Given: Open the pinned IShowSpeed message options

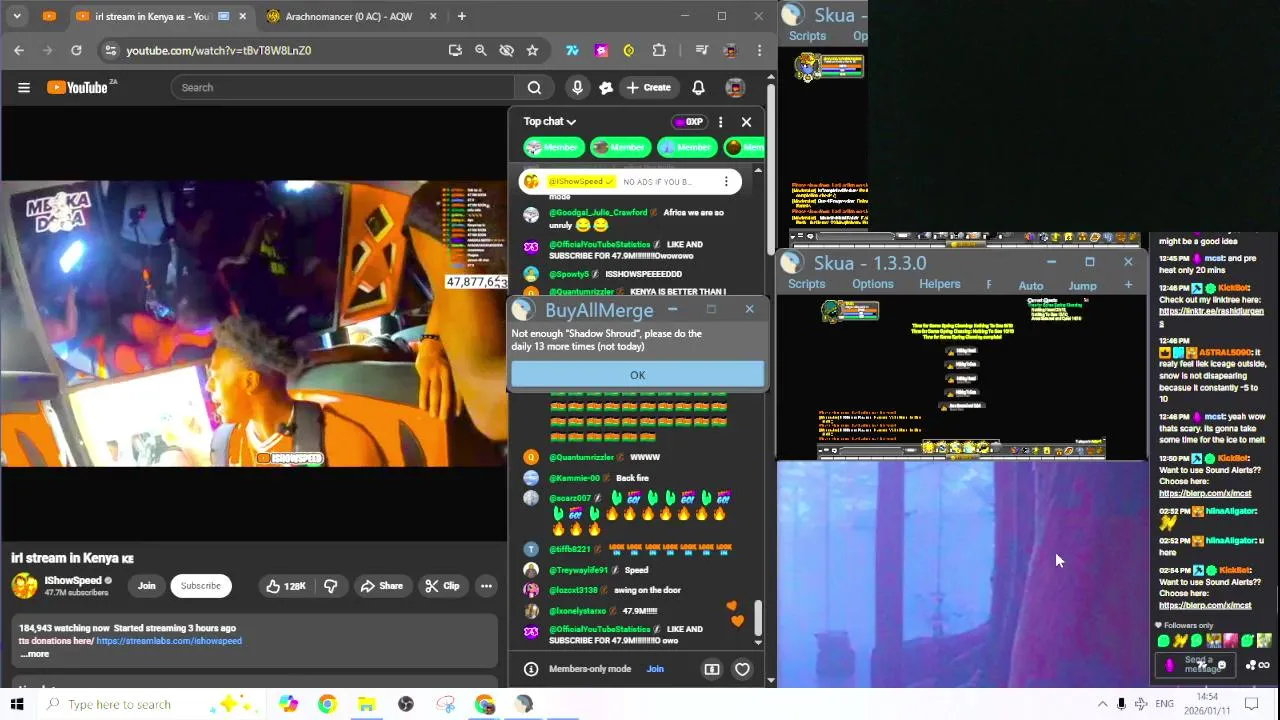Looking at the screenshot, I should (726, 182).
